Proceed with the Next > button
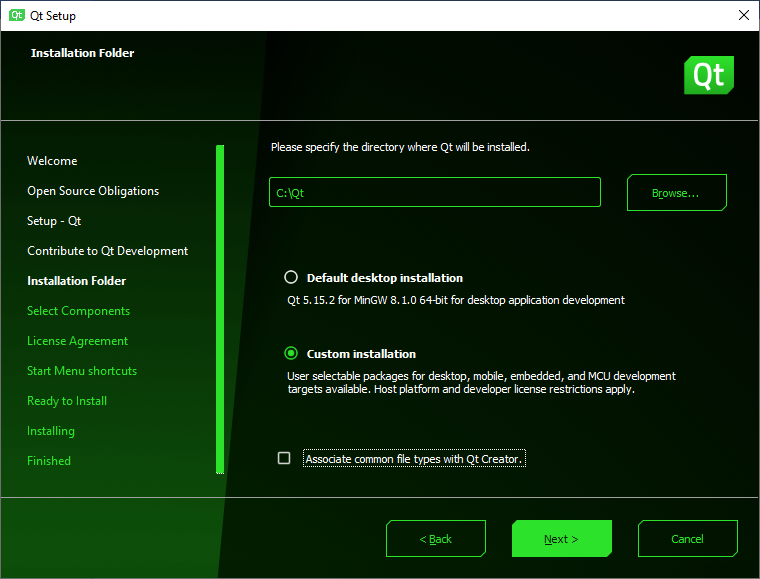The width and height of the screenshot is (760, 579). click(x=562, y=539)
